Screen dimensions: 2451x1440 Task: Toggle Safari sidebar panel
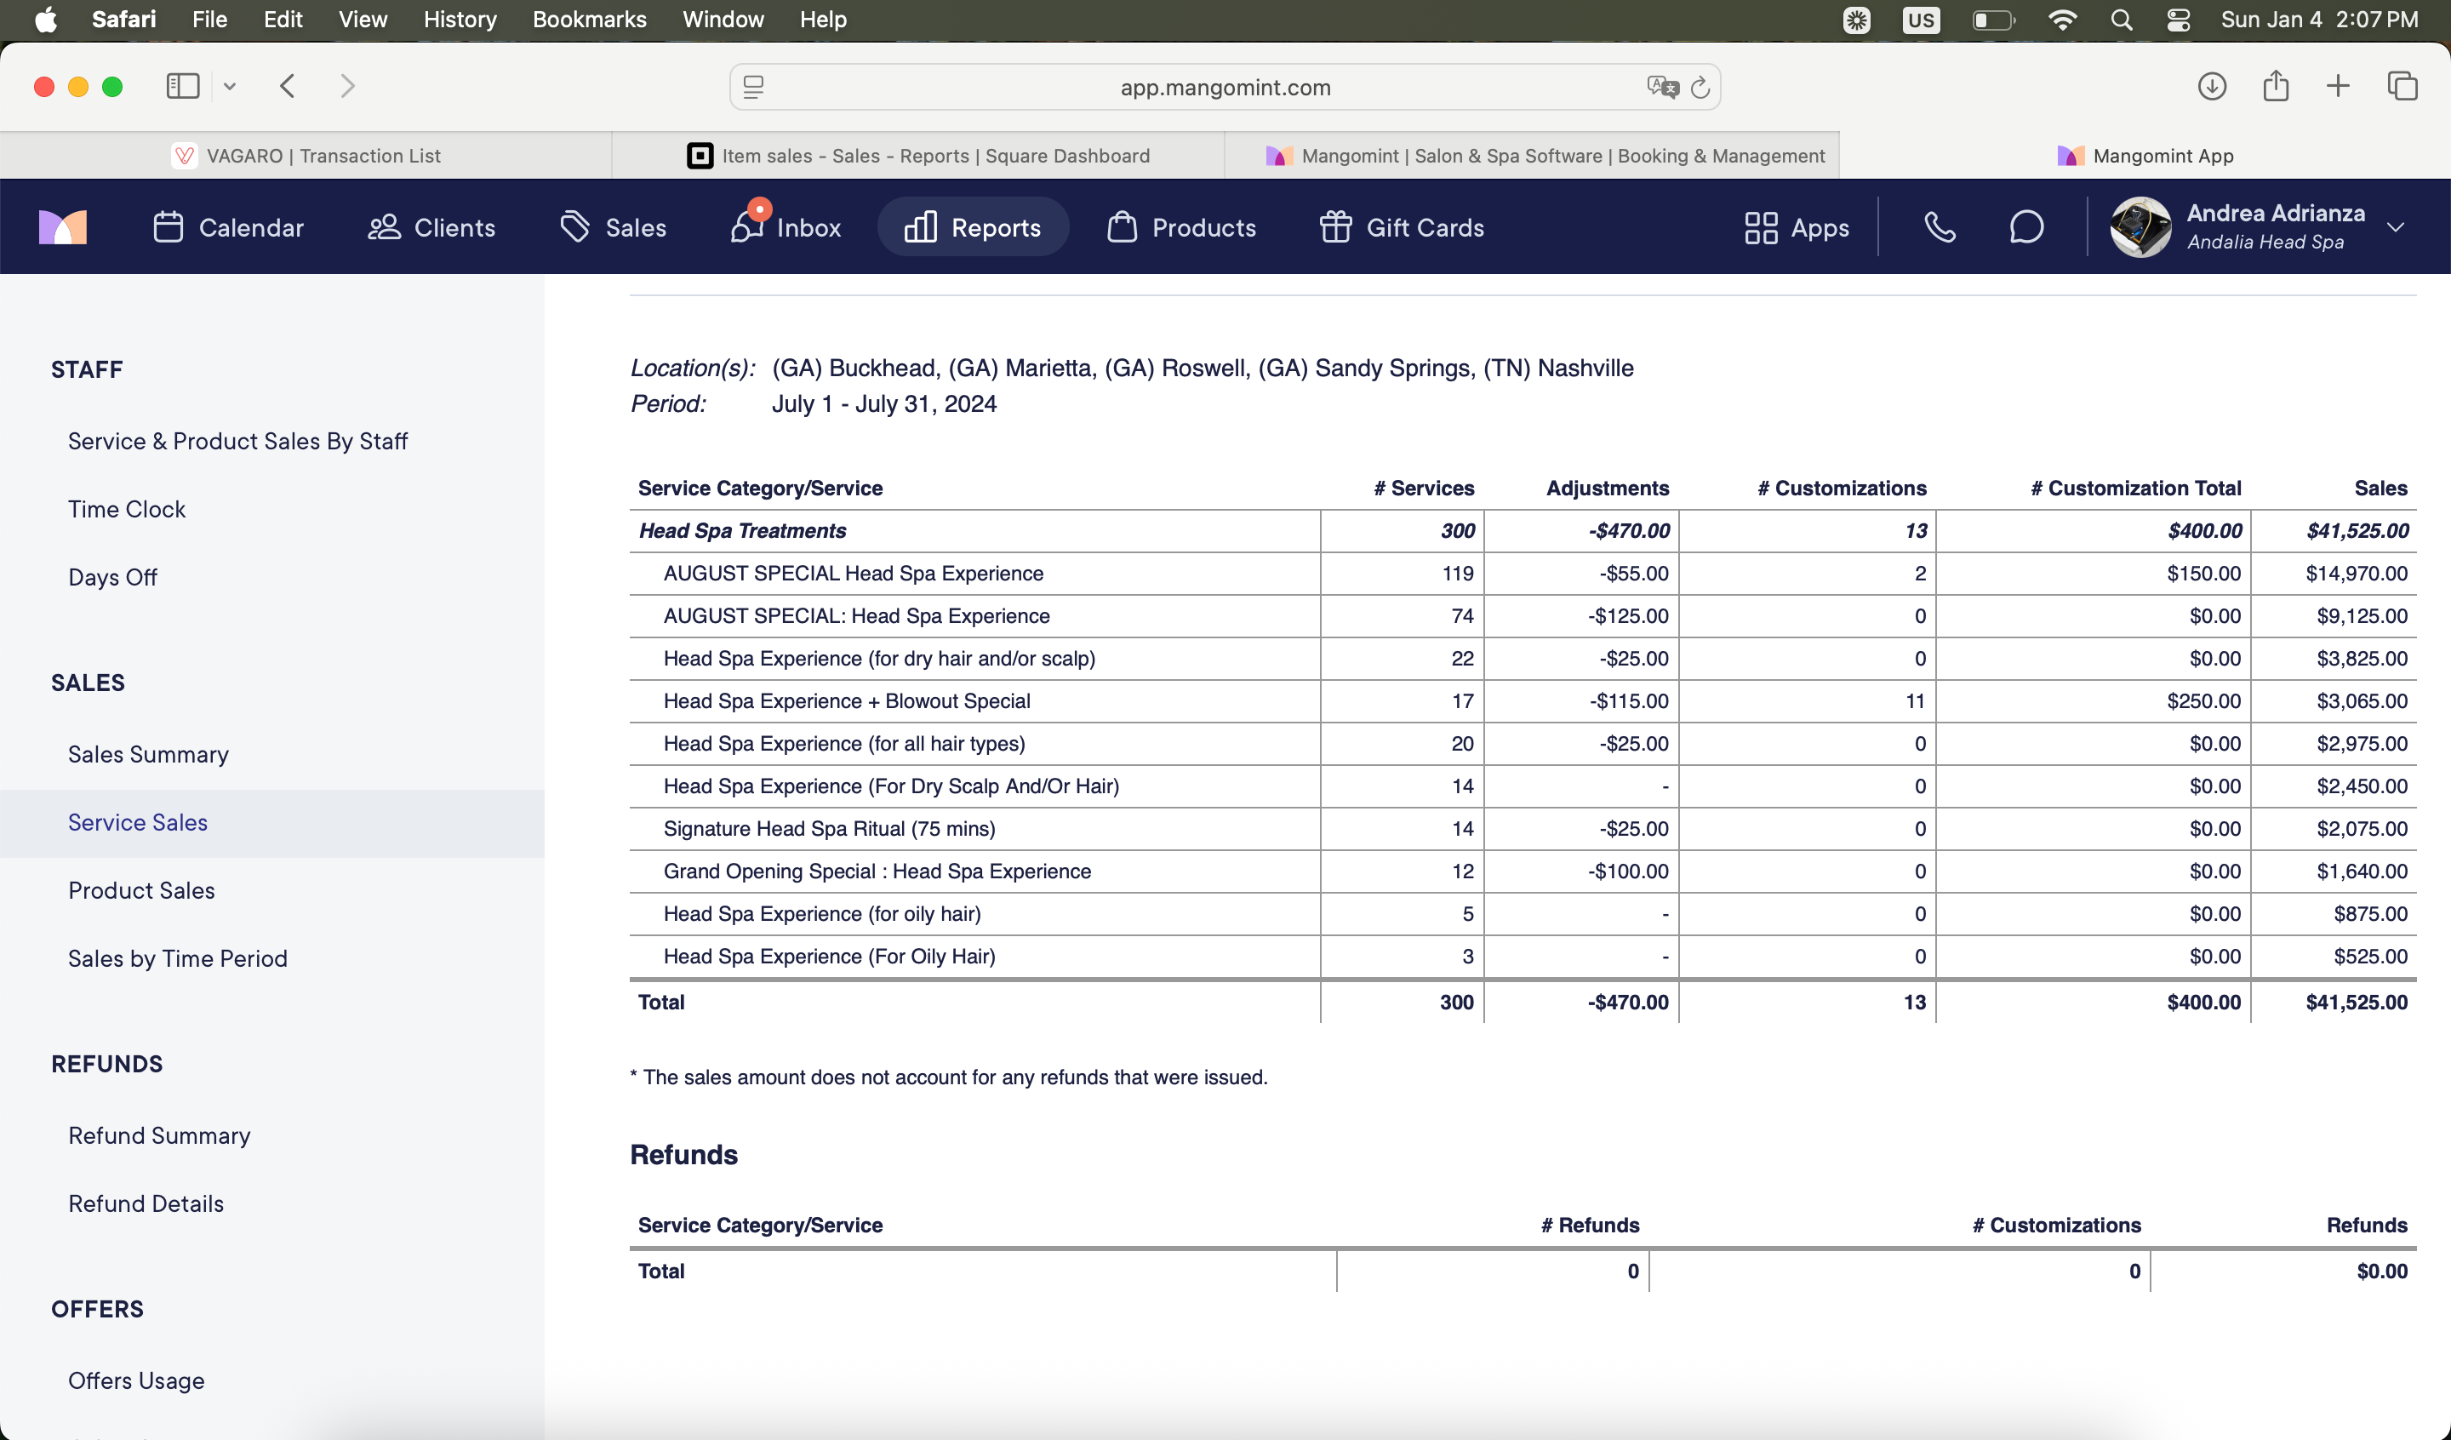click(182, 86)
